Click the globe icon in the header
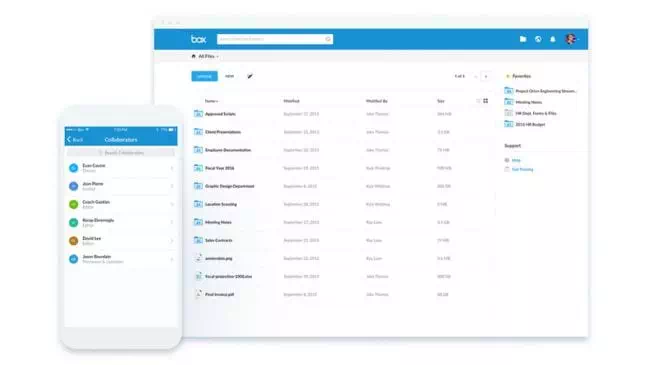 (538, 39)
